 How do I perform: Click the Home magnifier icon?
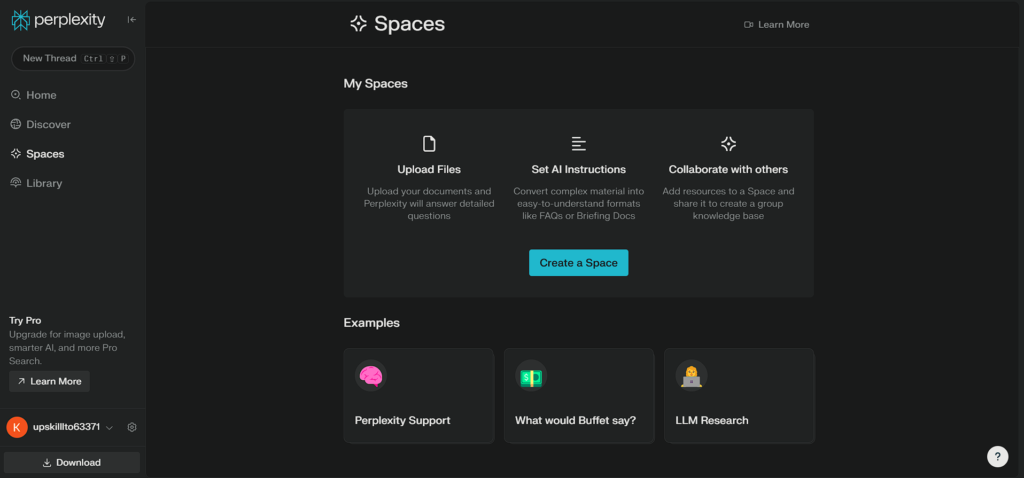pyautogui.click(x=16, y=95)
